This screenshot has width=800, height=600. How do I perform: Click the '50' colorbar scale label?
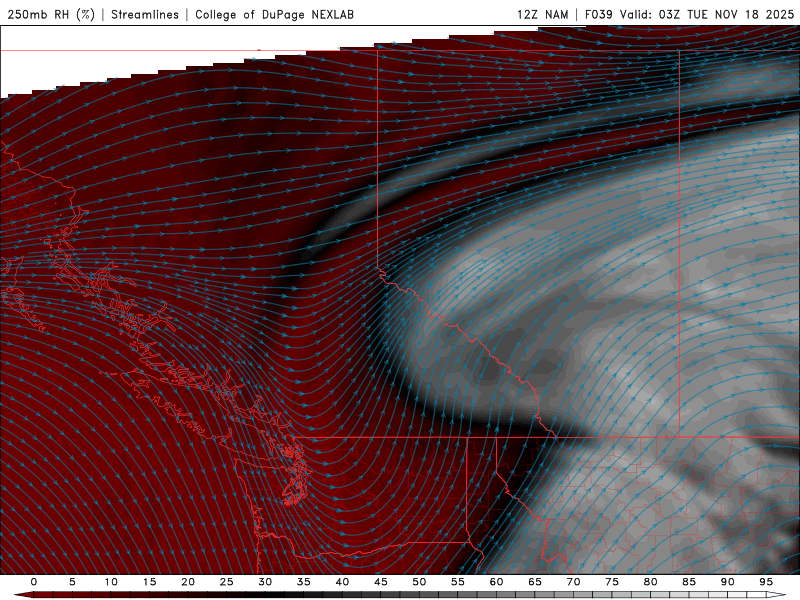coord(419,582)
